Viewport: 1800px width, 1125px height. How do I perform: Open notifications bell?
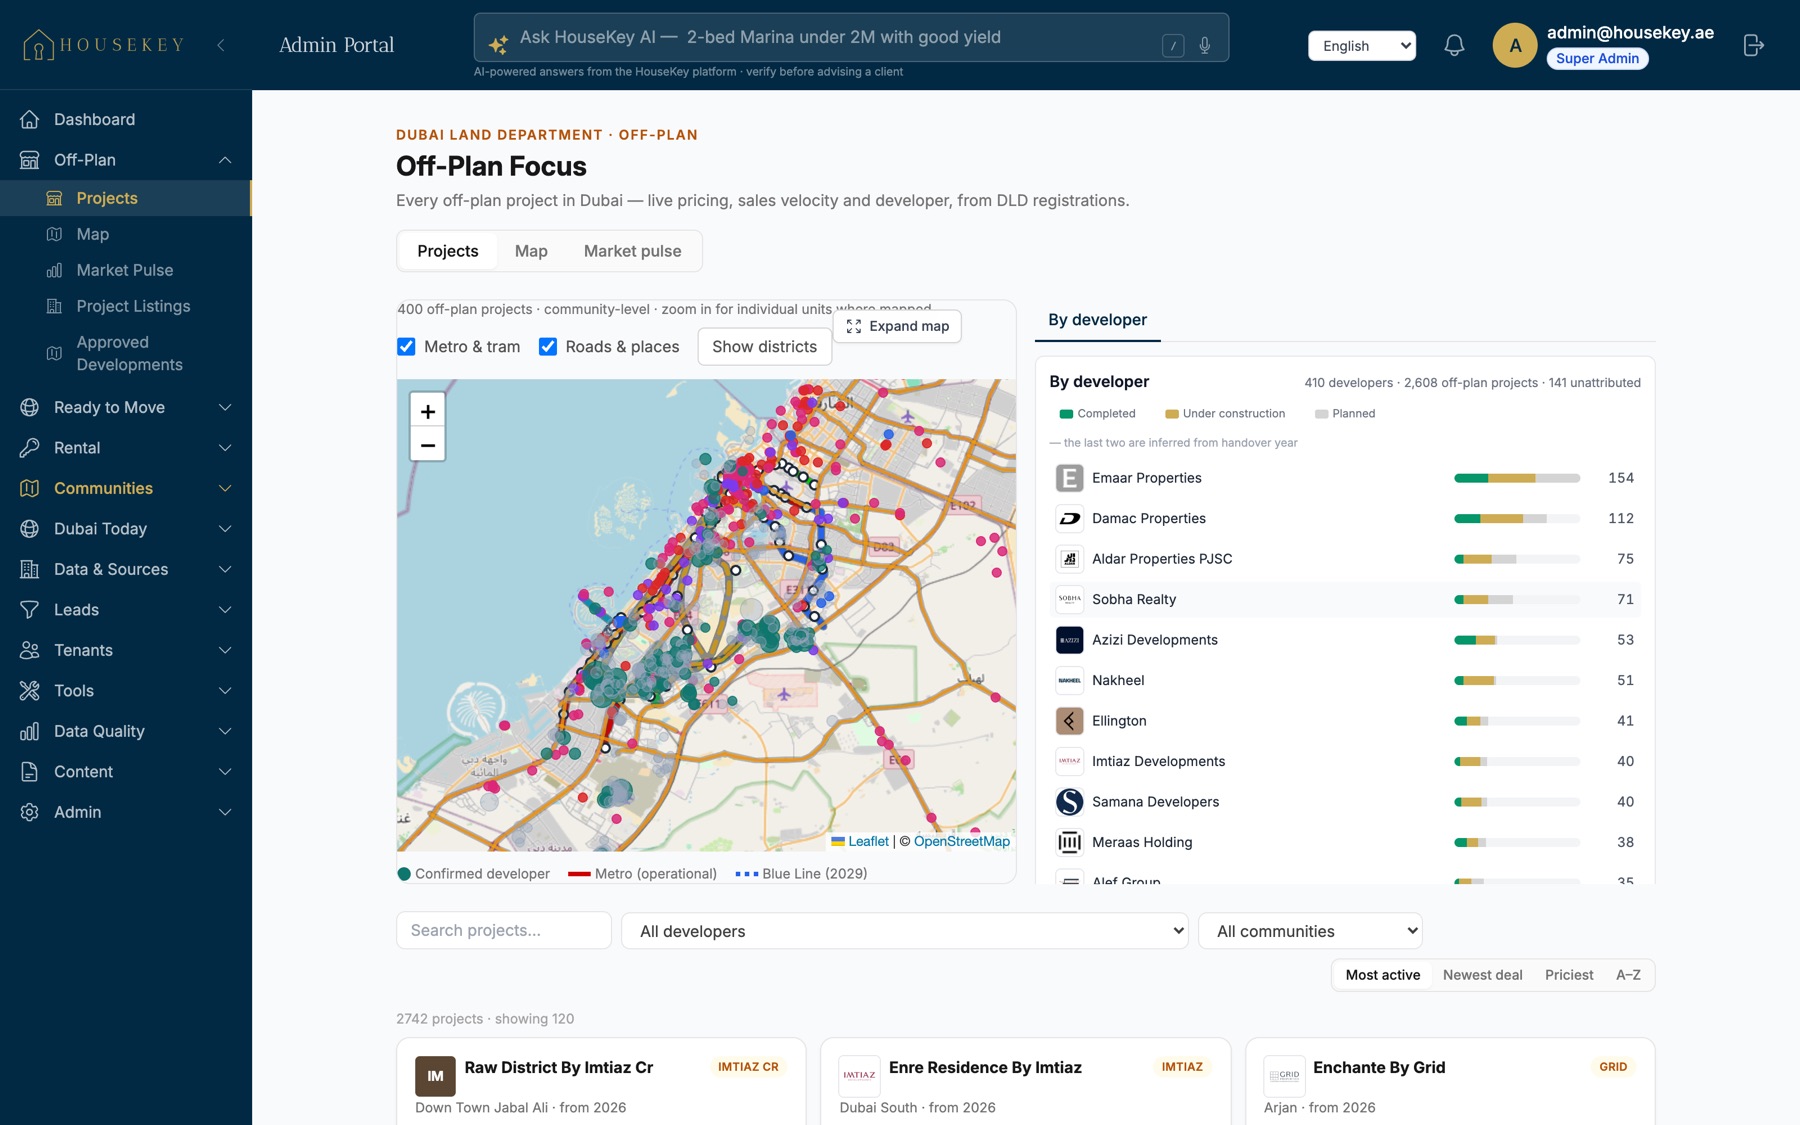pyautogui.click(x=1454, y=45)
